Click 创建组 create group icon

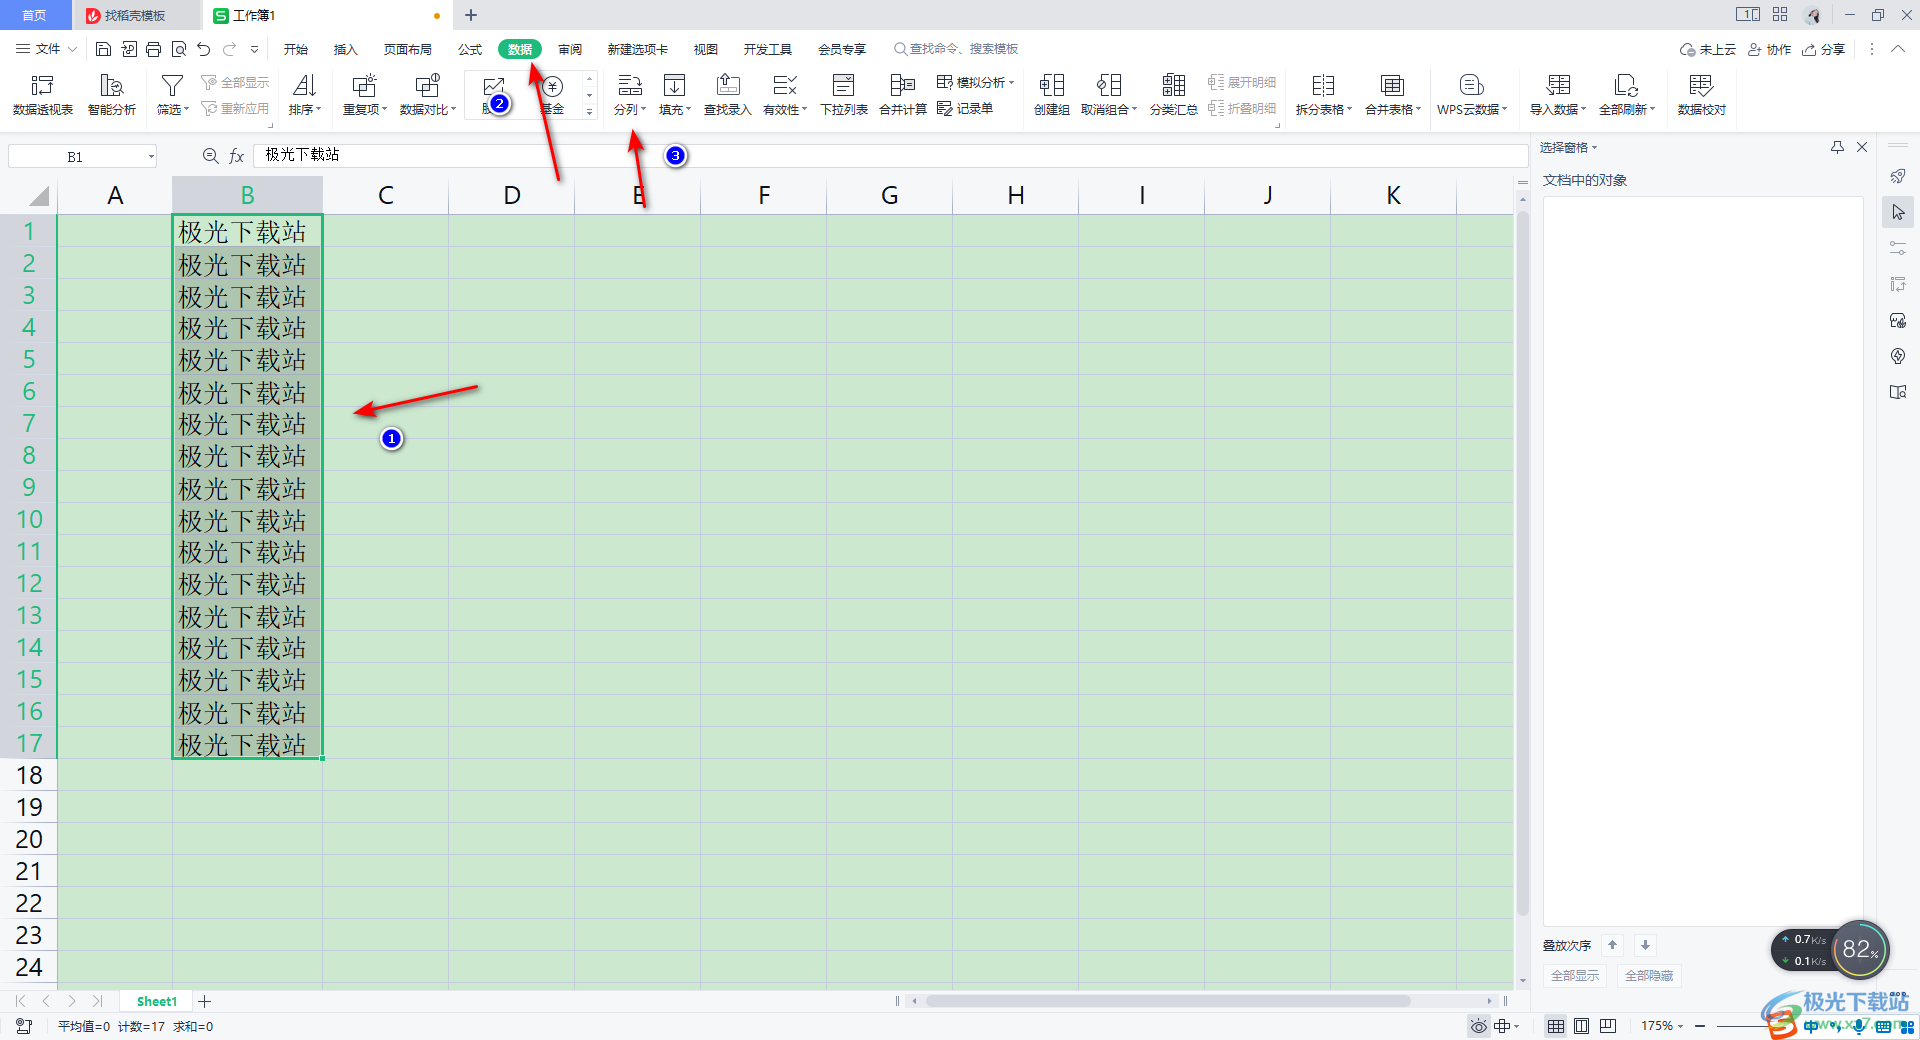tap(1052, 86)
